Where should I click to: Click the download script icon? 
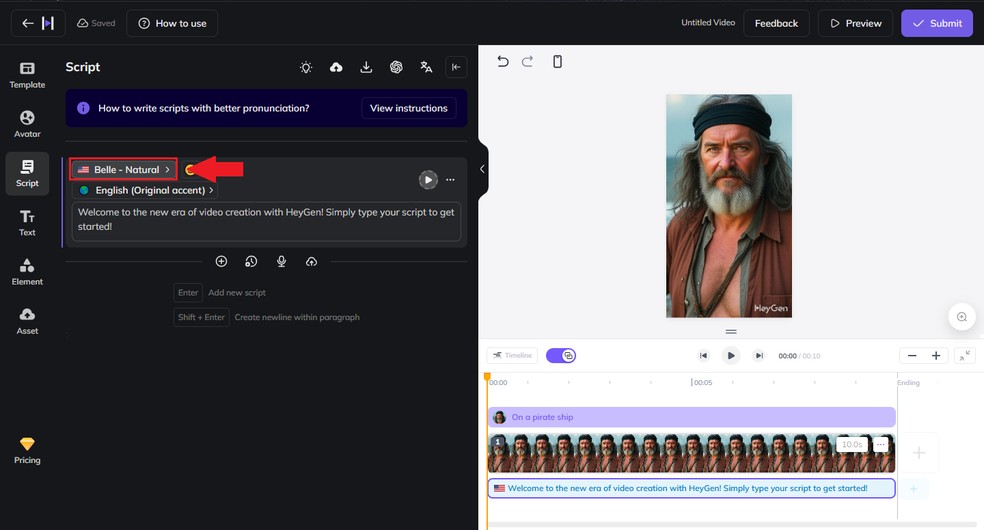pyautogui.click(x=366, y=67)
